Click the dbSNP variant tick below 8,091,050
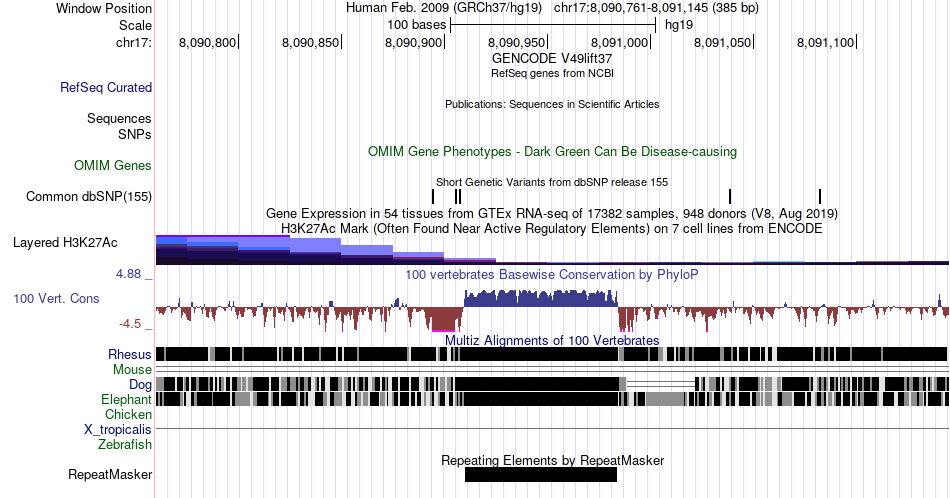This screenshot has width=950, height=498. [x=730, y=196]
